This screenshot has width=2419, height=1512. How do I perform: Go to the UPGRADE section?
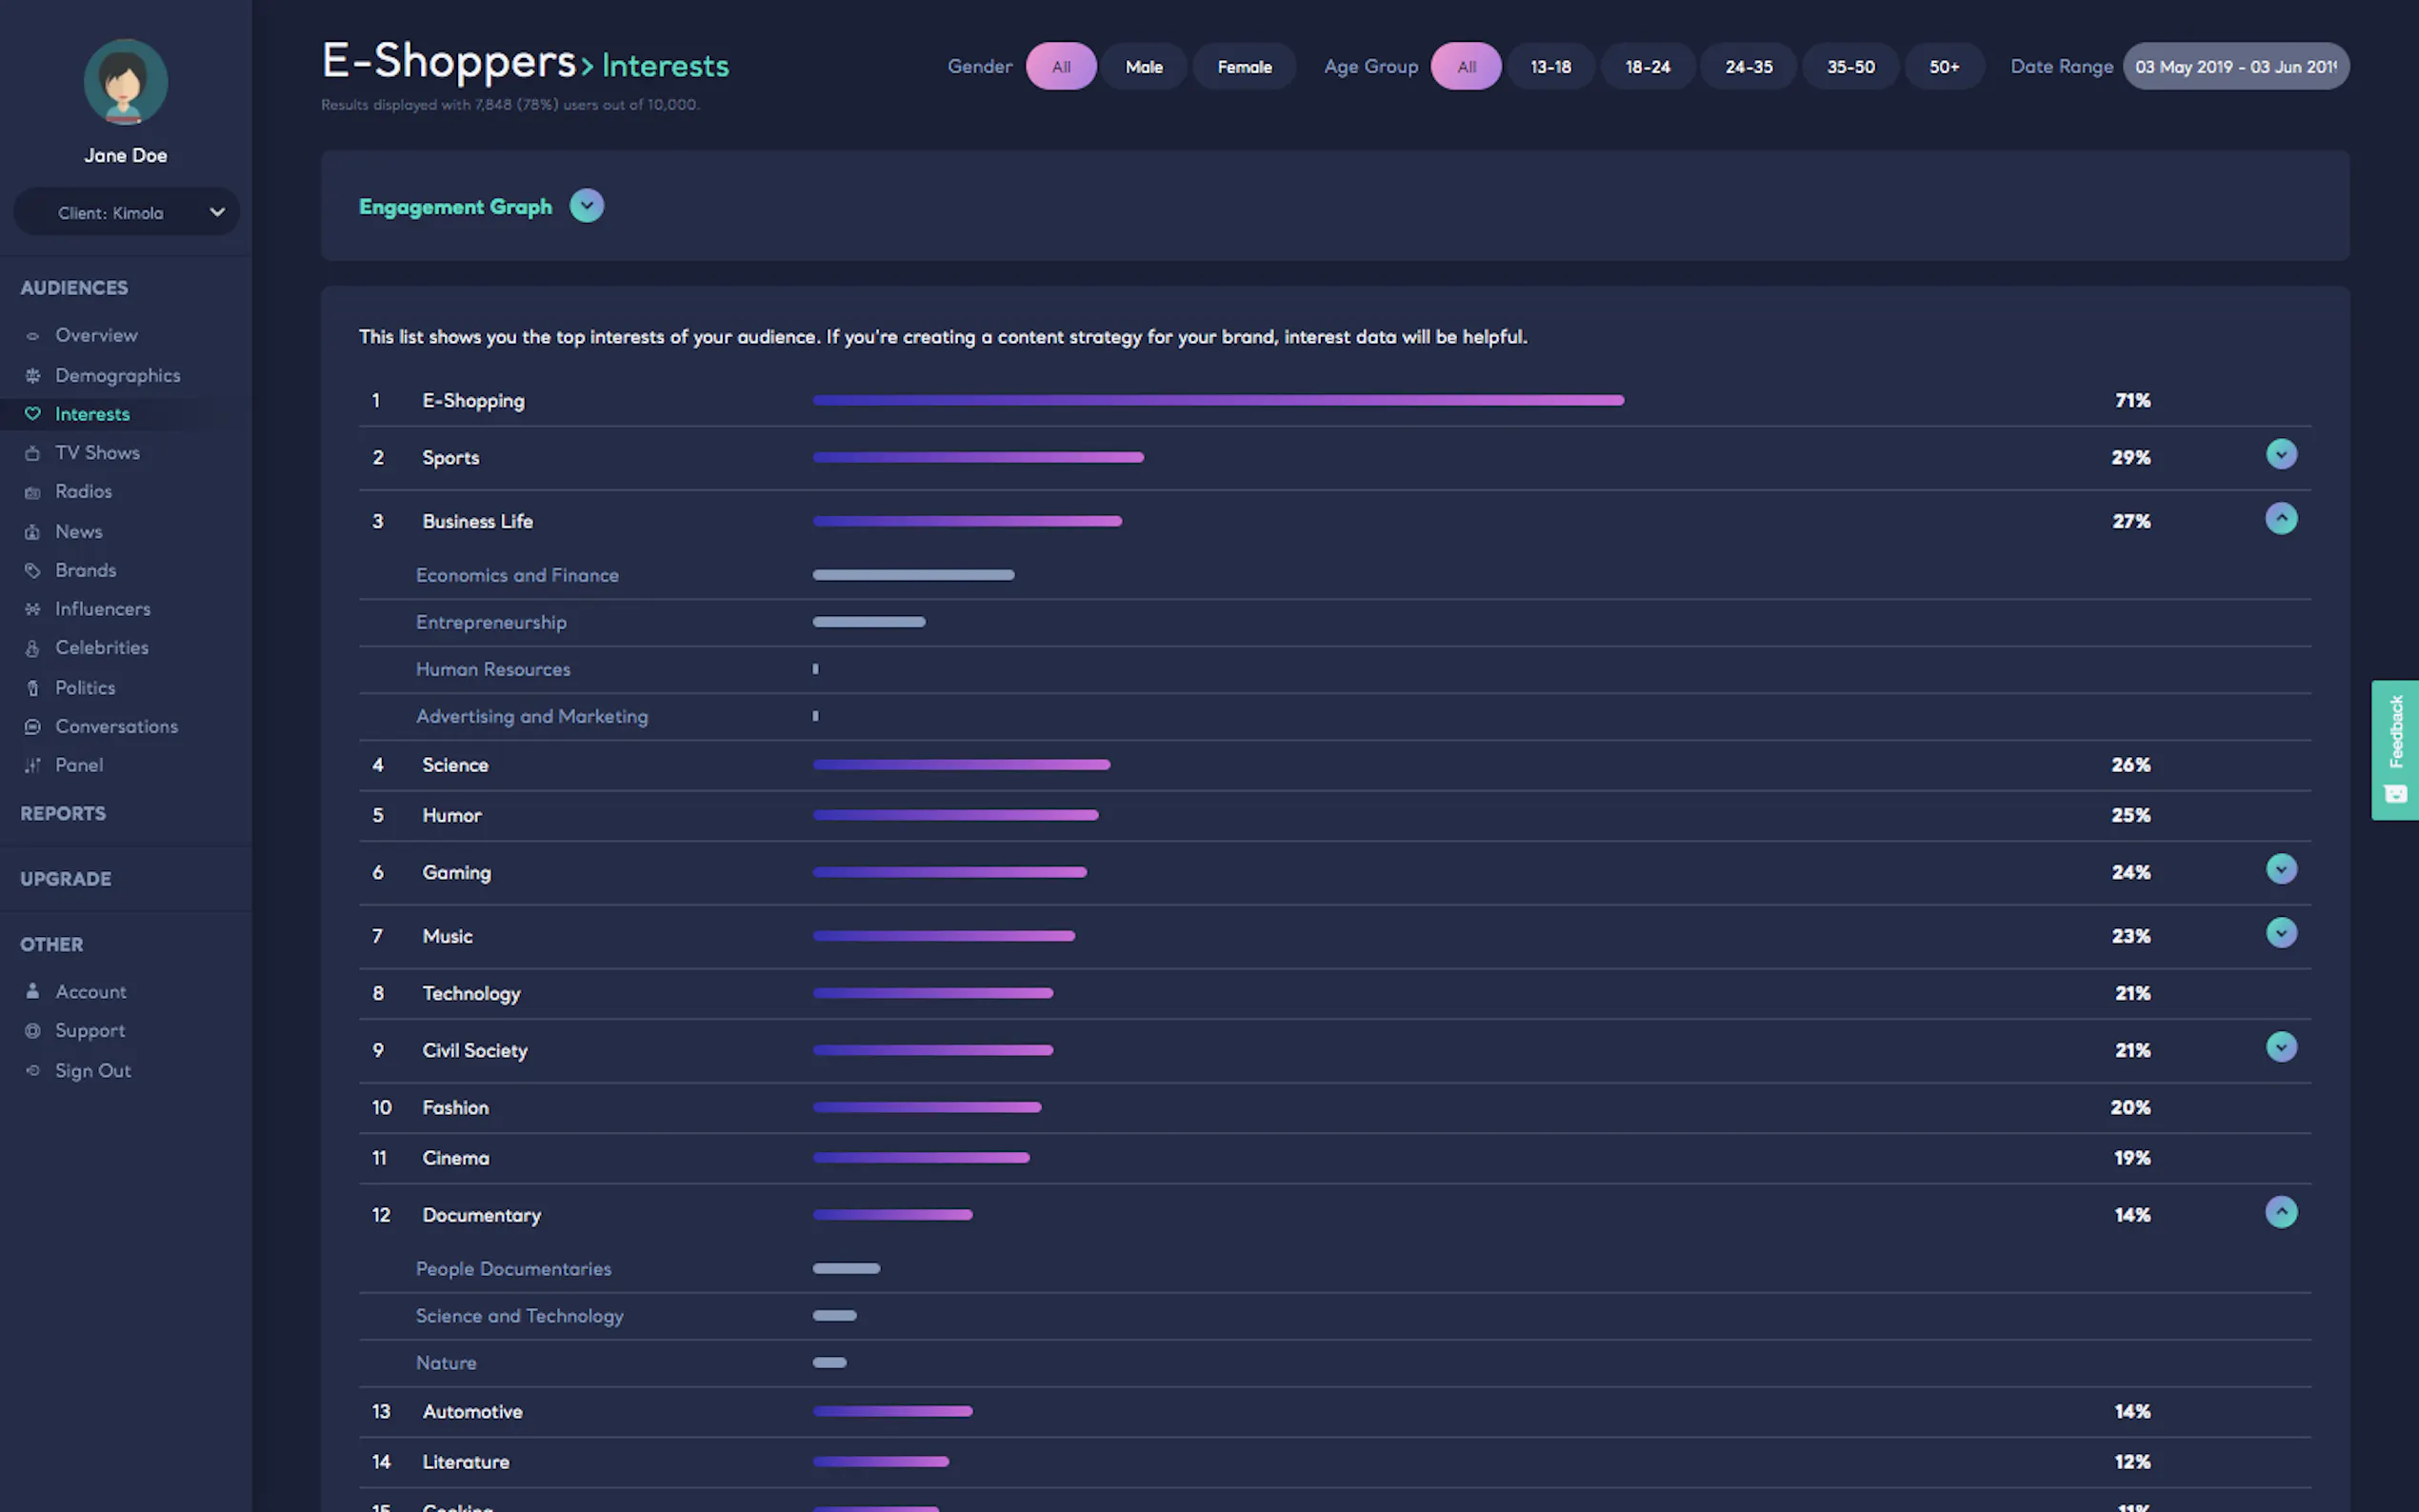pyautogui.click(x=66, y=879)
